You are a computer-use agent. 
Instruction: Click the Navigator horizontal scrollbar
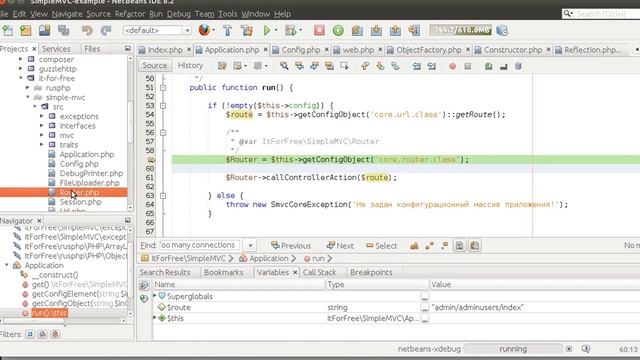(64, 321)
